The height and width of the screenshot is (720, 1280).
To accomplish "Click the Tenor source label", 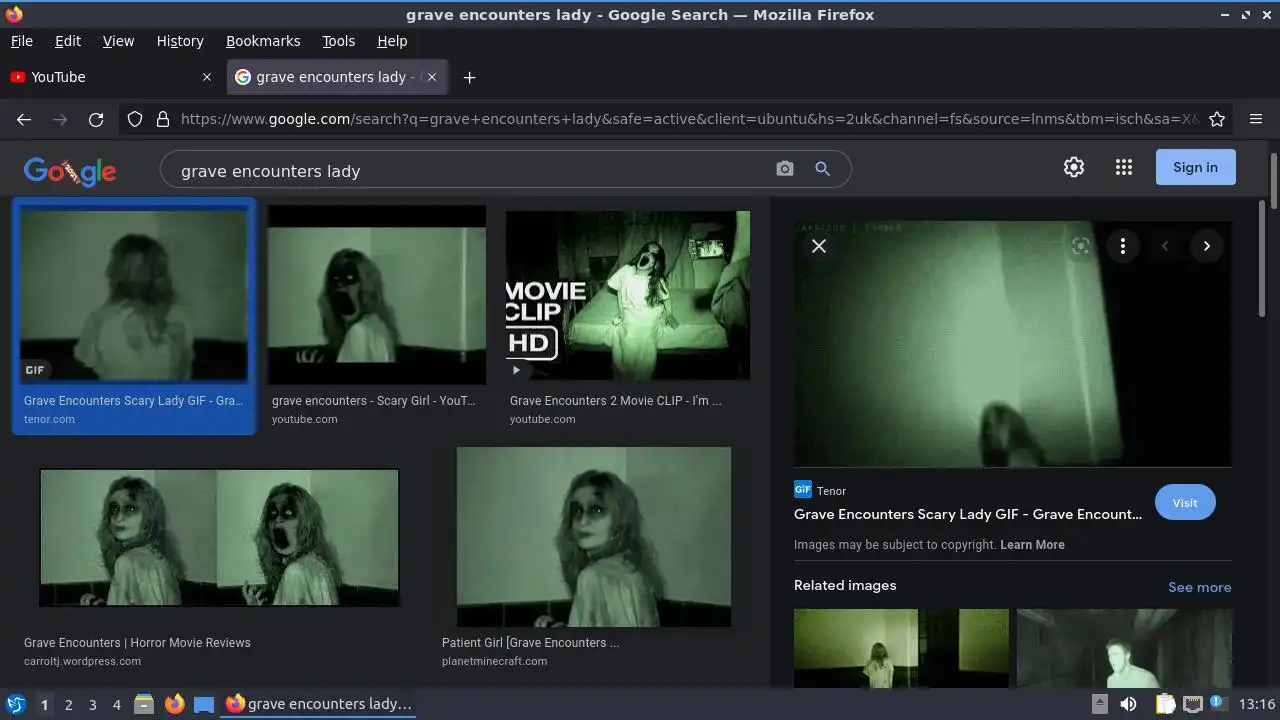I will coord(831,491).
